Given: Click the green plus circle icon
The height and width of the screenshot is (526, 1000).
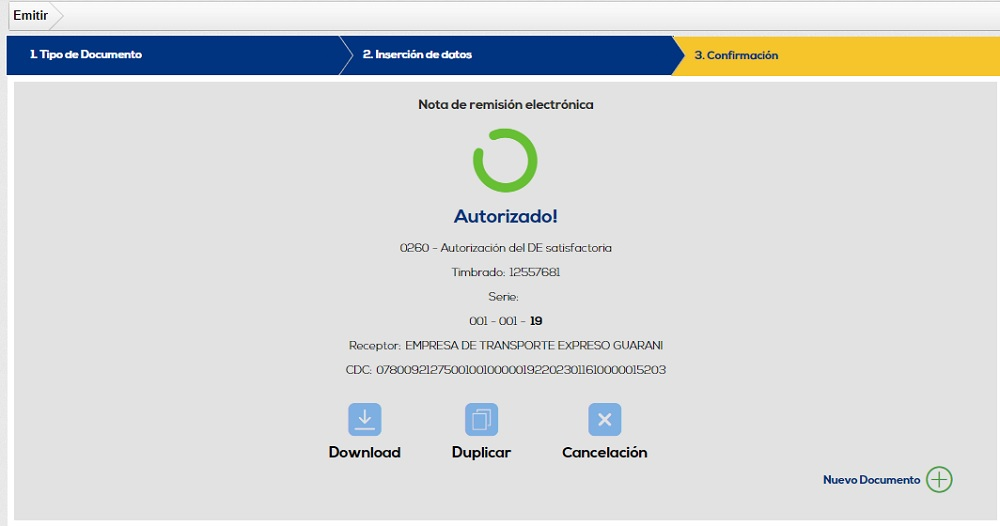Looking at the screenshot, I should click(x=939, y=480).
